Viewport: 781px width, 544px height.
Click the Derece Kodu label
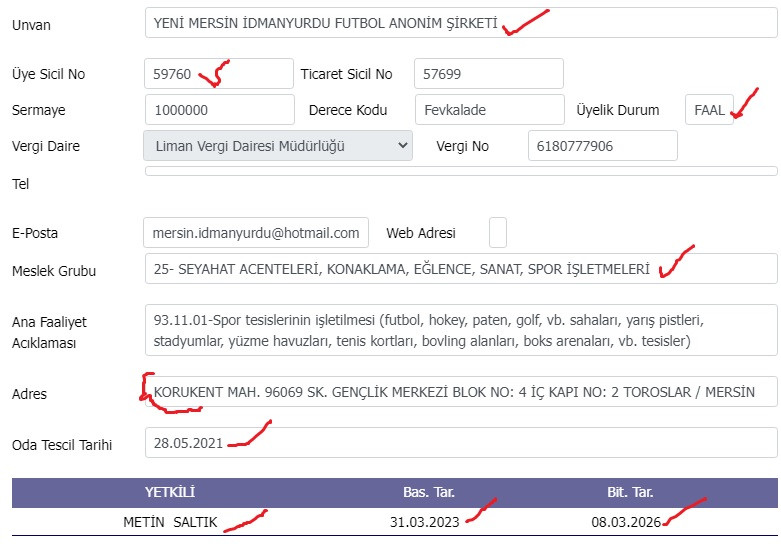(348, 110)
